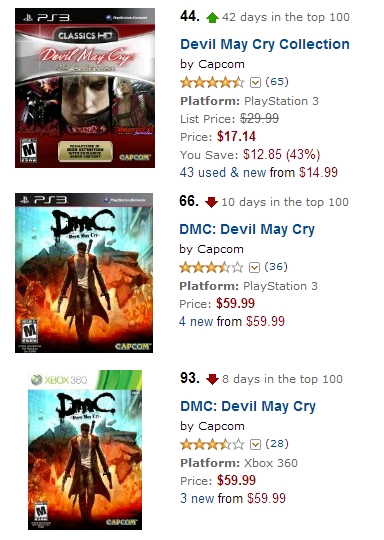Open '3 new' offers link

point(197,498)
